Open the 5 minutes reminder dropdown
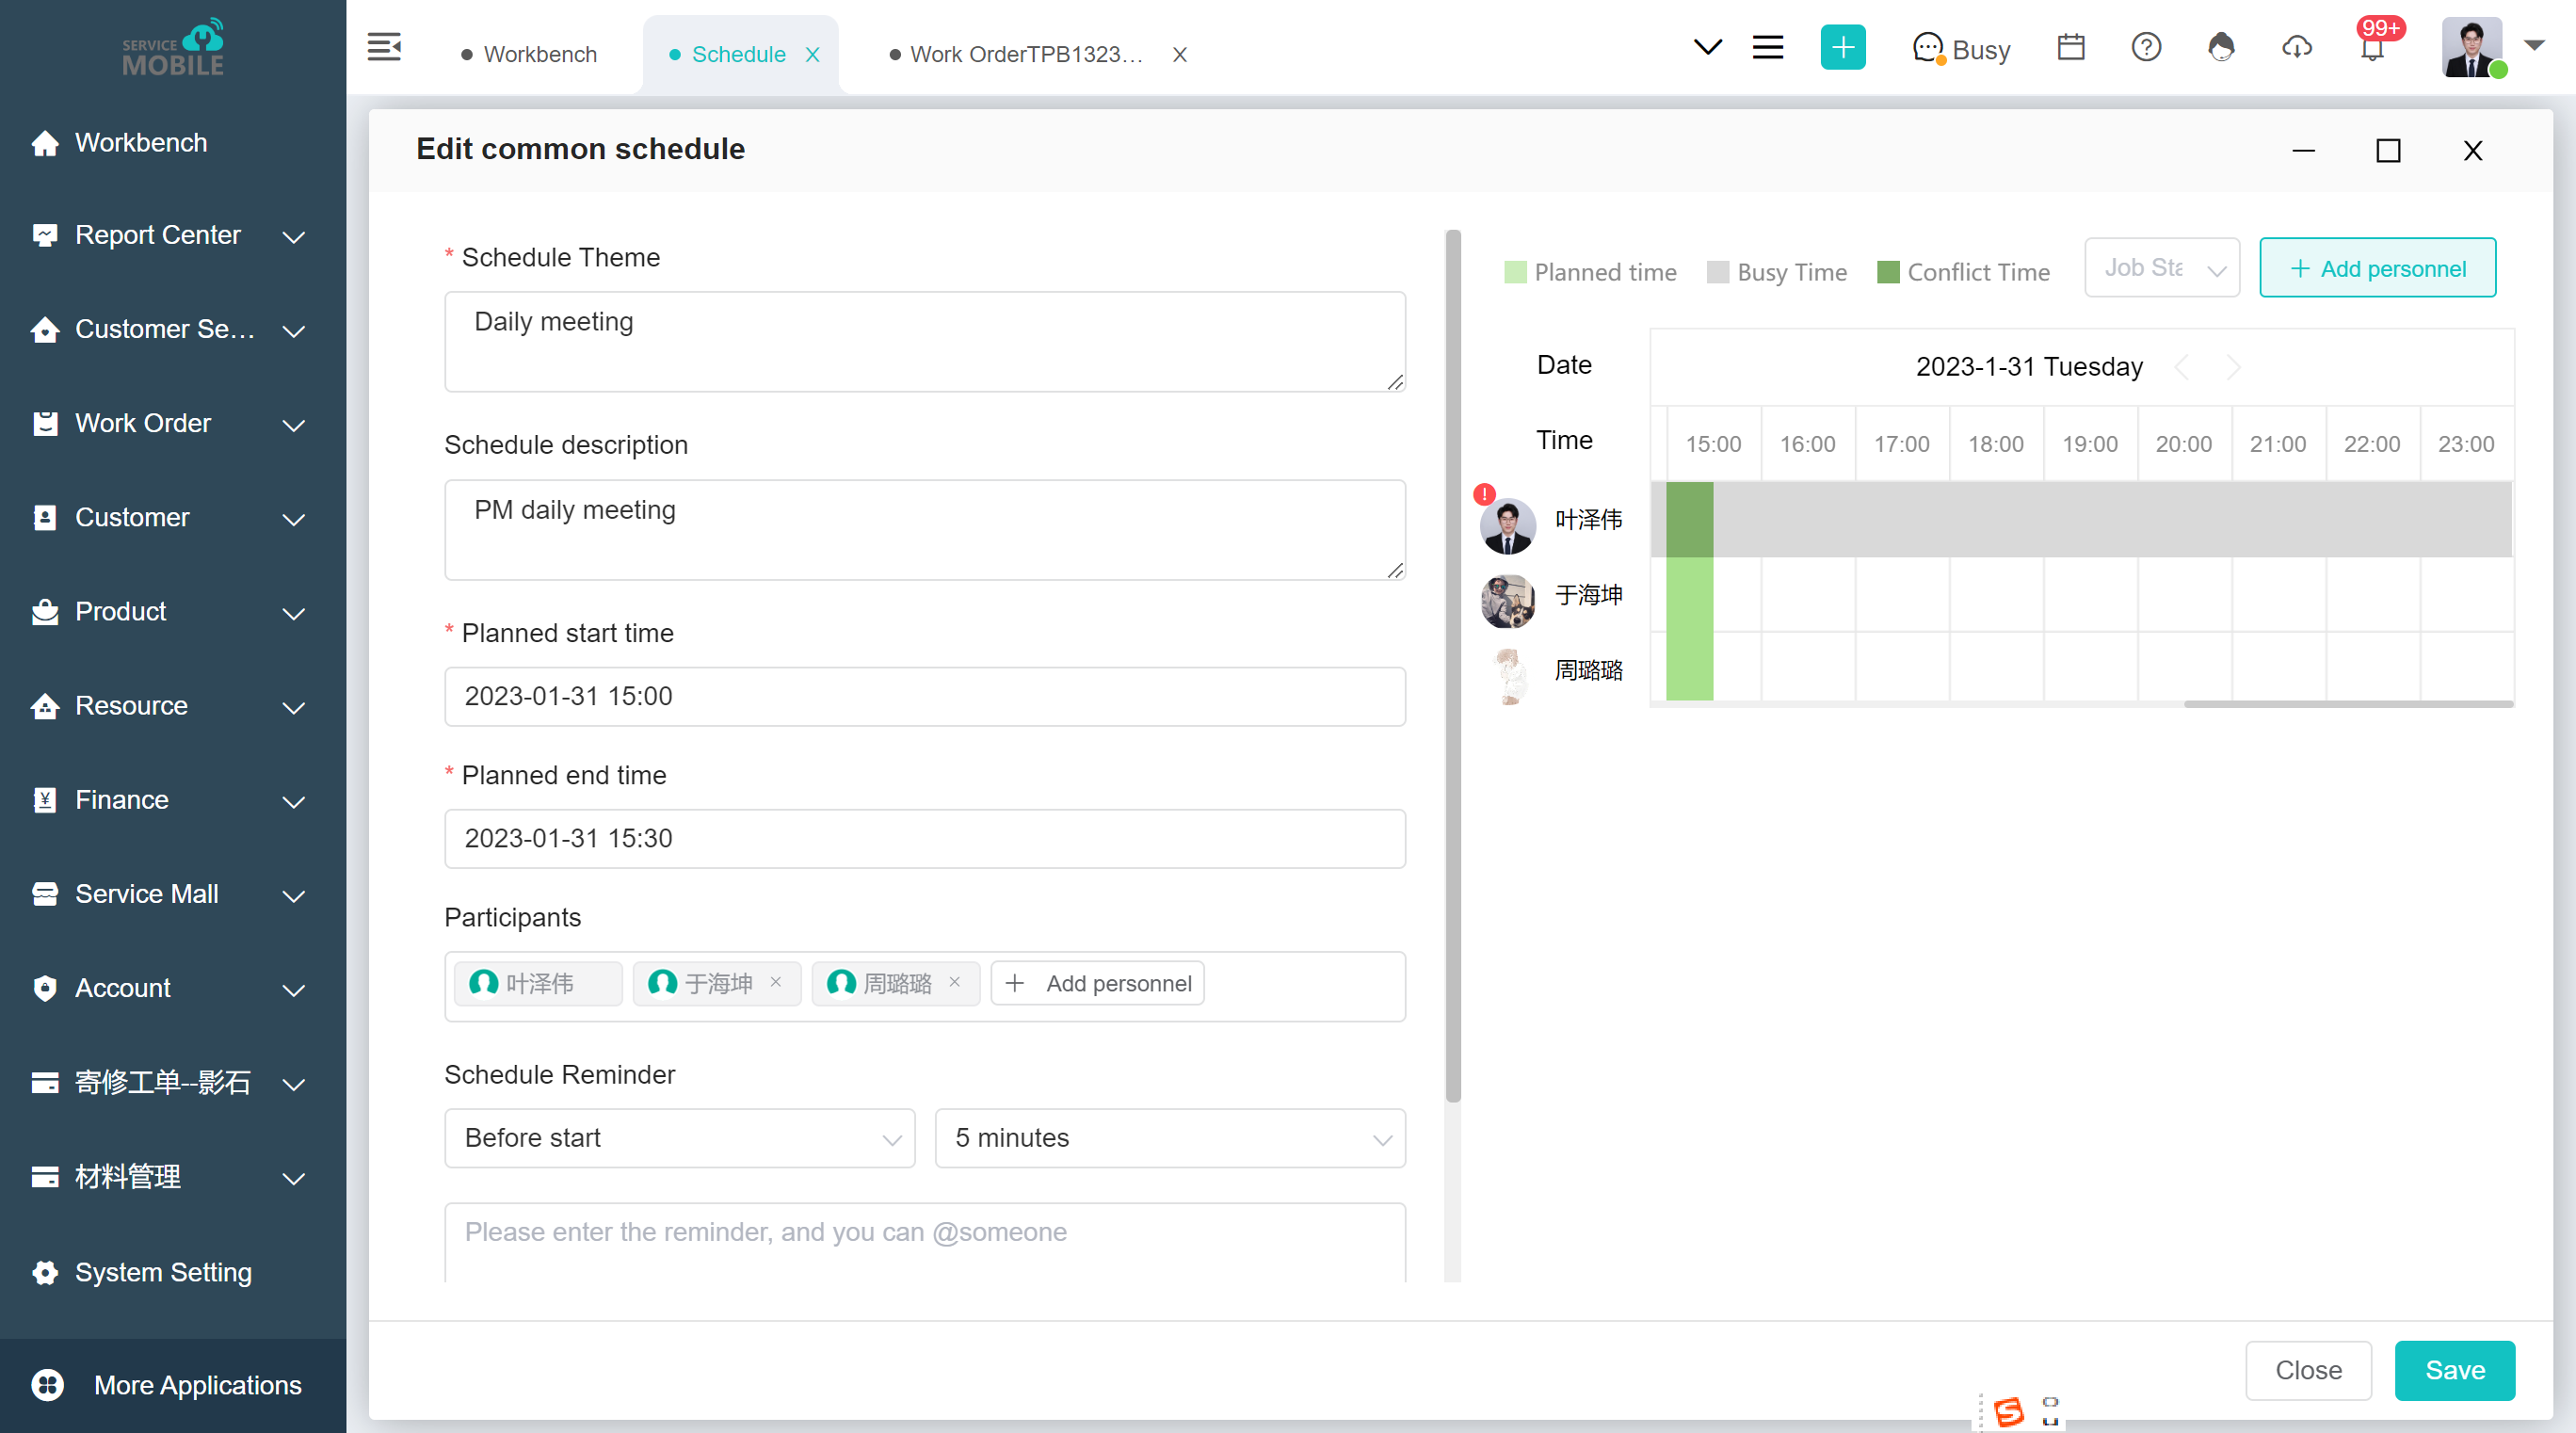 [1170, 1138]
